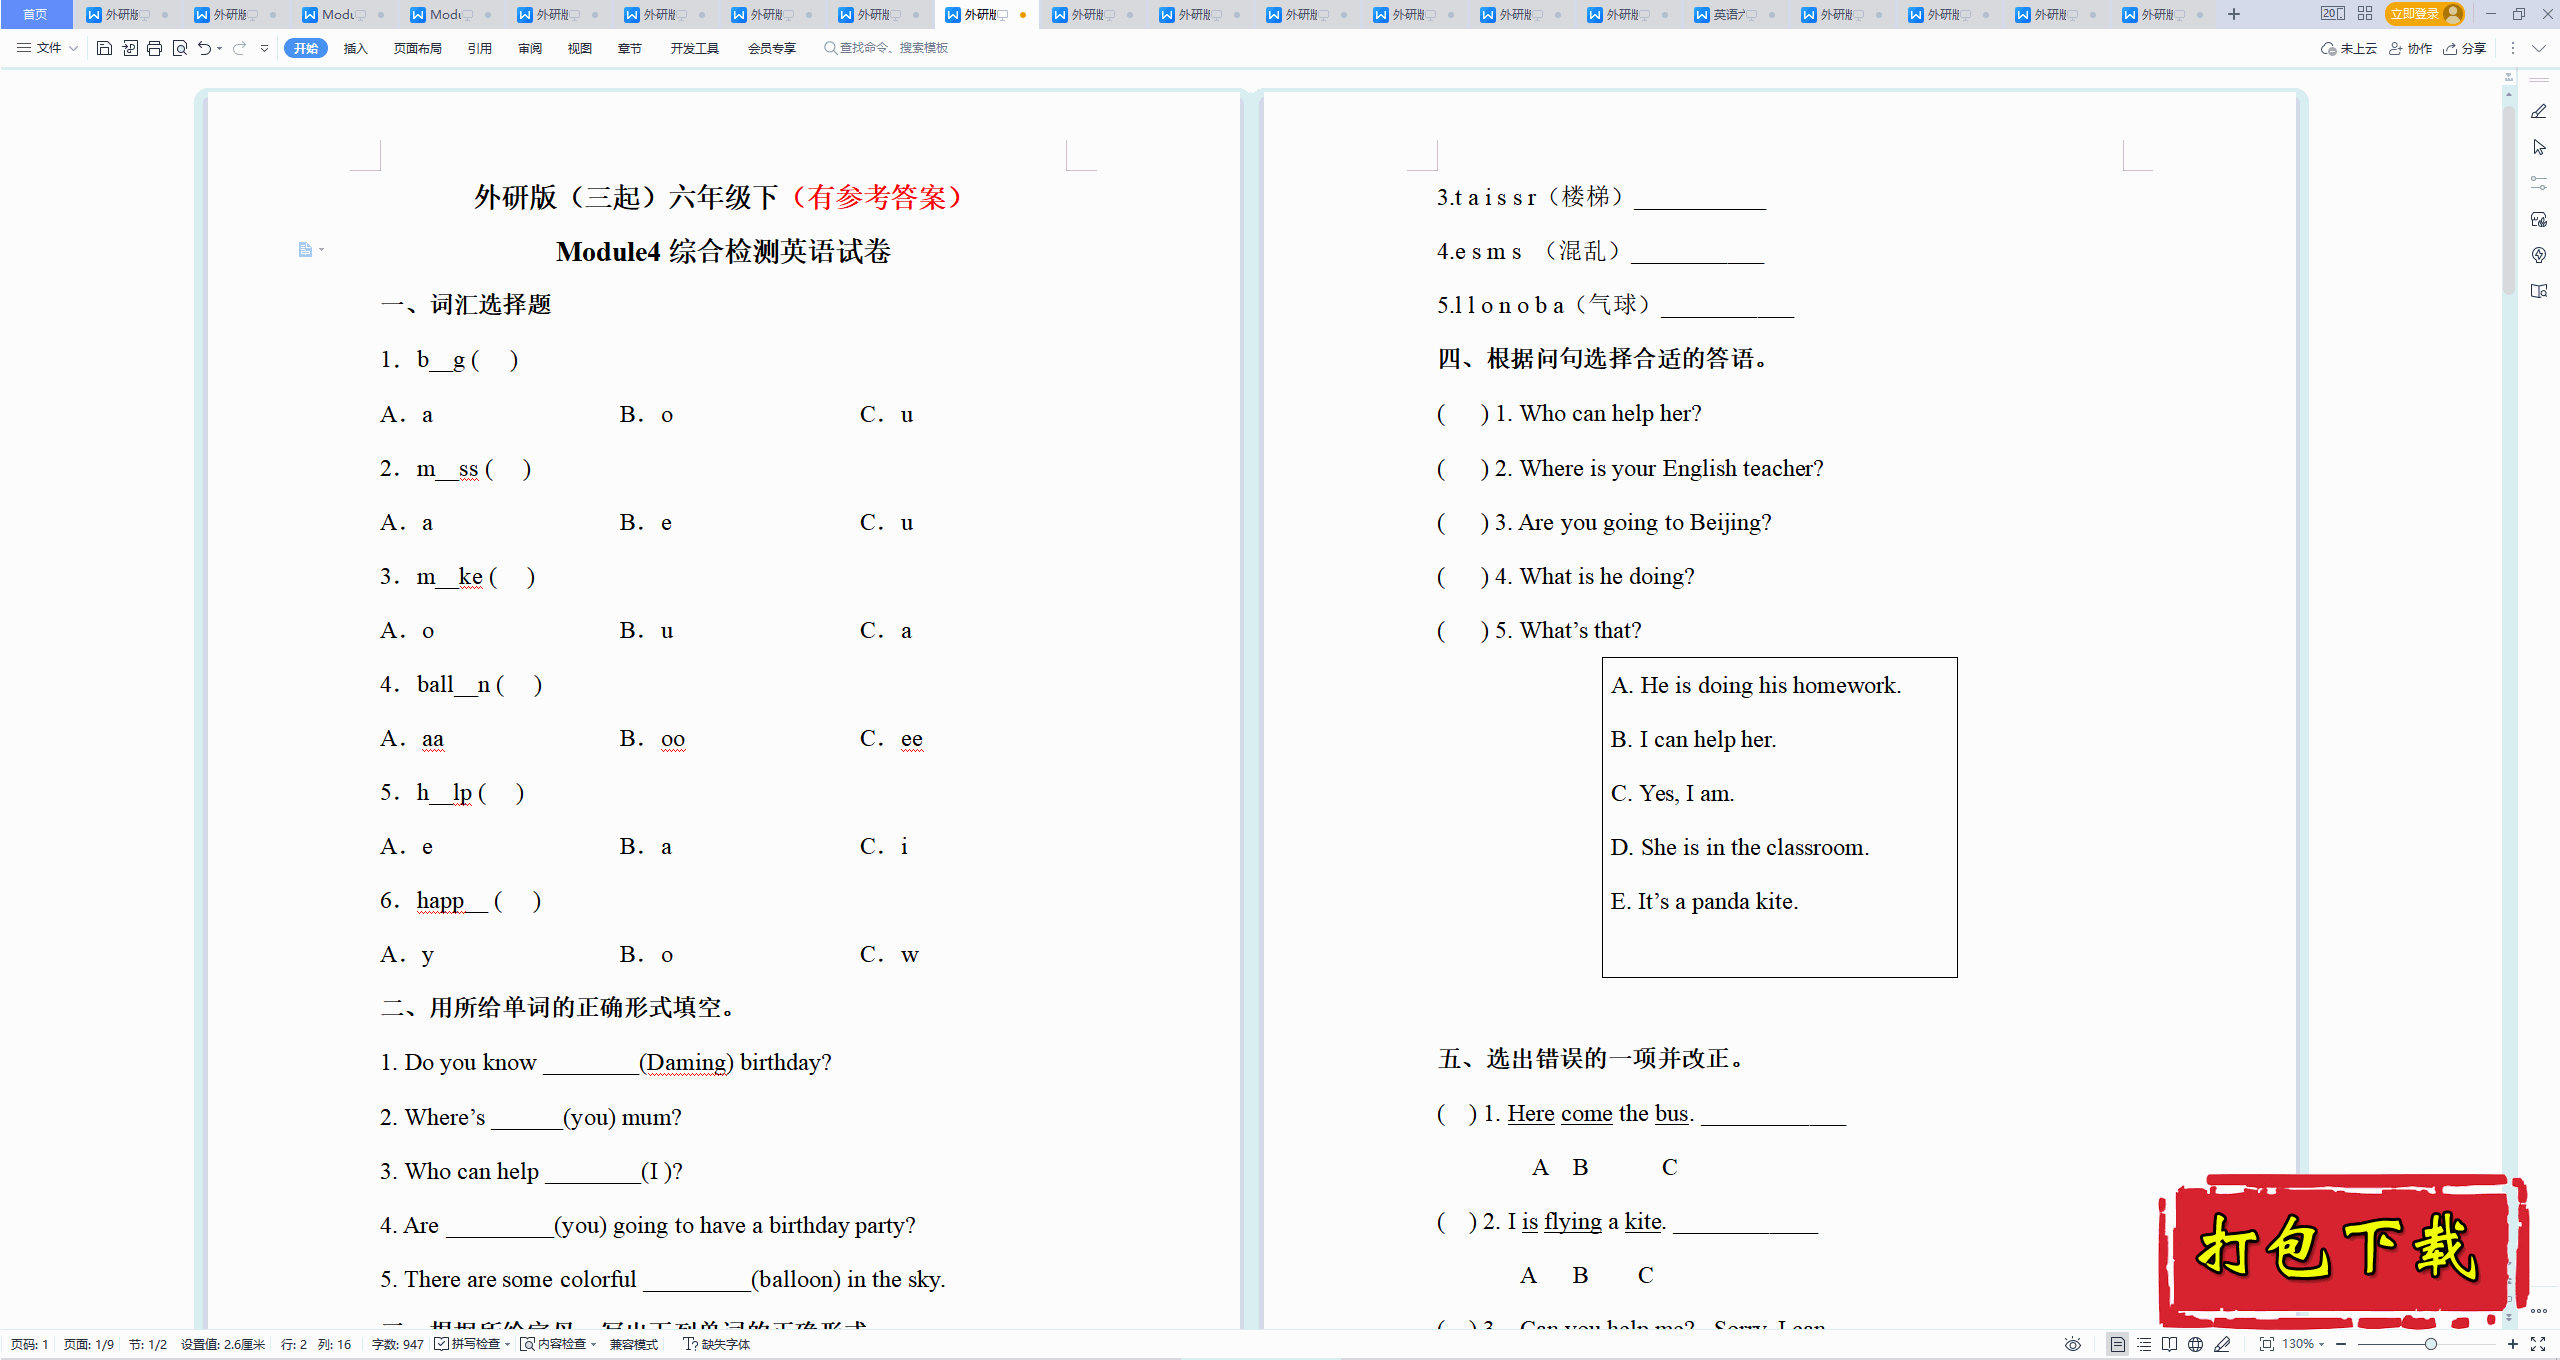Switch to the 英语 document tab
The width and height of the screenshot is (2560, 1360).
[1735, 14]
